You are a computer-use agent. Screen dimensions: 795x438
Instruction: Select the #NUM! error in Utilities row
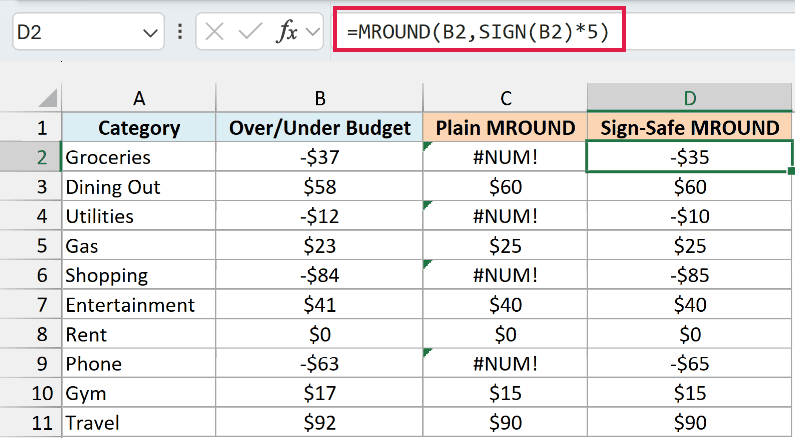[505, 216]
